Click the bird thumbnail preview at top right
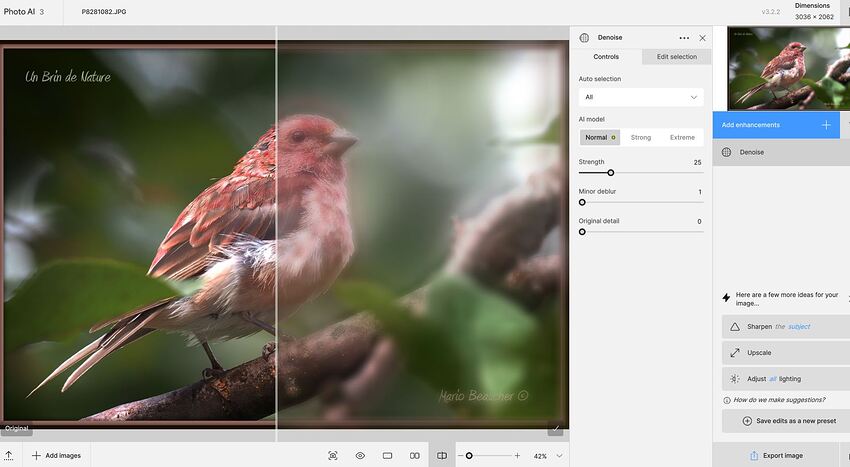 tap(788, 68)
